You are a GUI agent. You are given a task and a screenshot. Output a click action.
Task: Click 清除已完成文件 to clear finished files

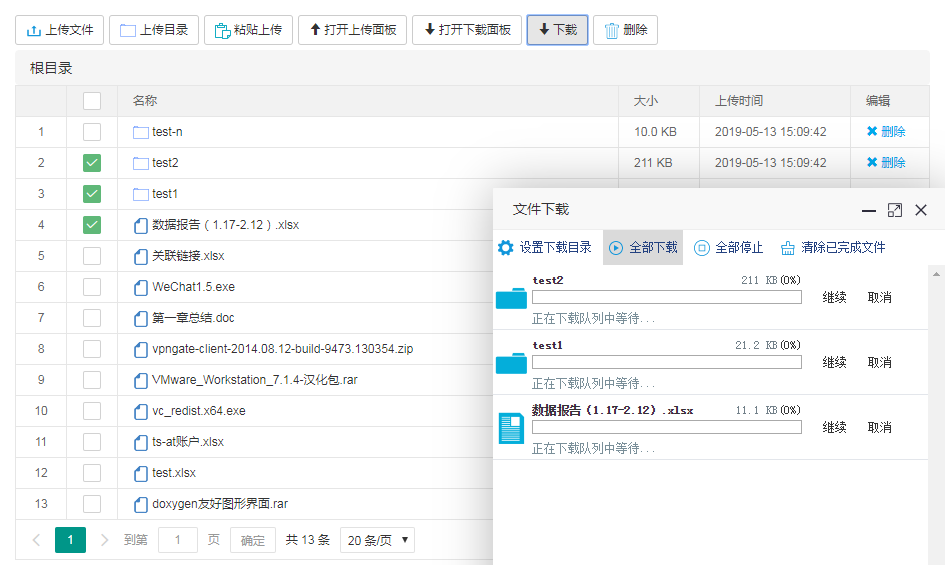[x=833, y=247]
